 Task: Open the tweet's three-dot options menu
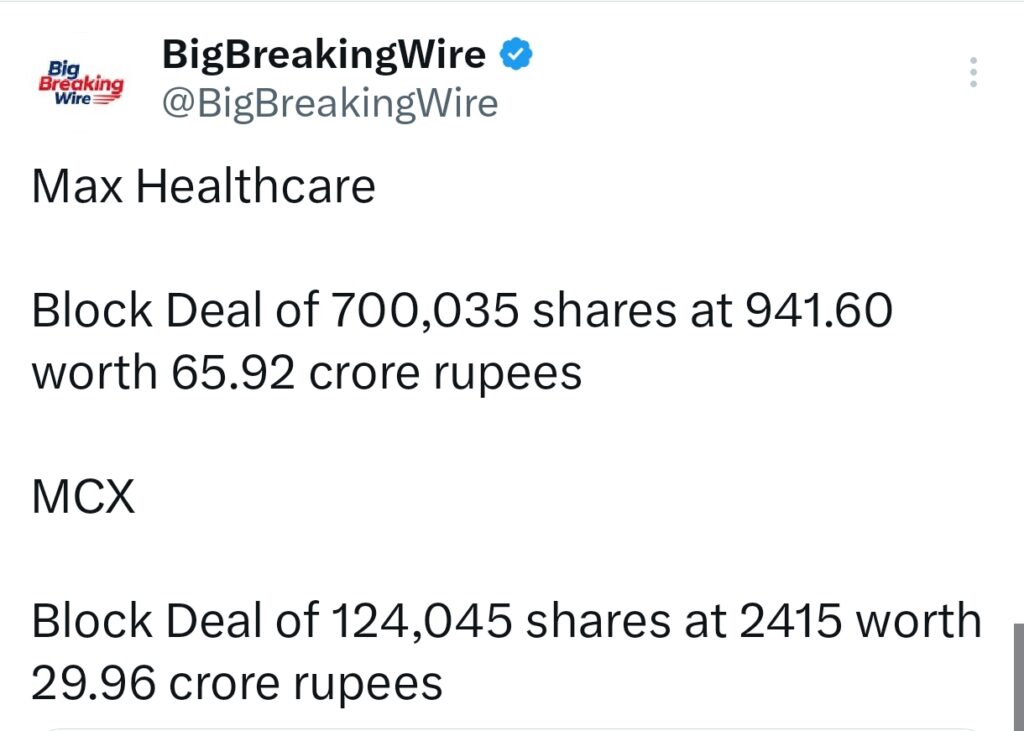click(973, 70)
